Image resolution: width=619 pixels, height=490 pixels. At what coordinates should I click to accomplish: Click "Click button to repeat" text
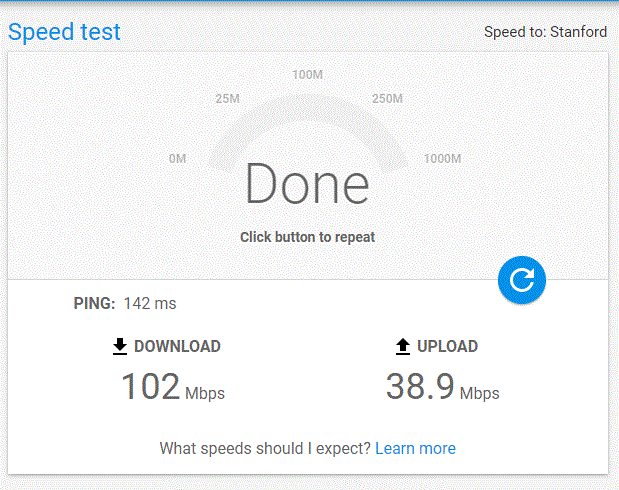[x=307, y=237]
